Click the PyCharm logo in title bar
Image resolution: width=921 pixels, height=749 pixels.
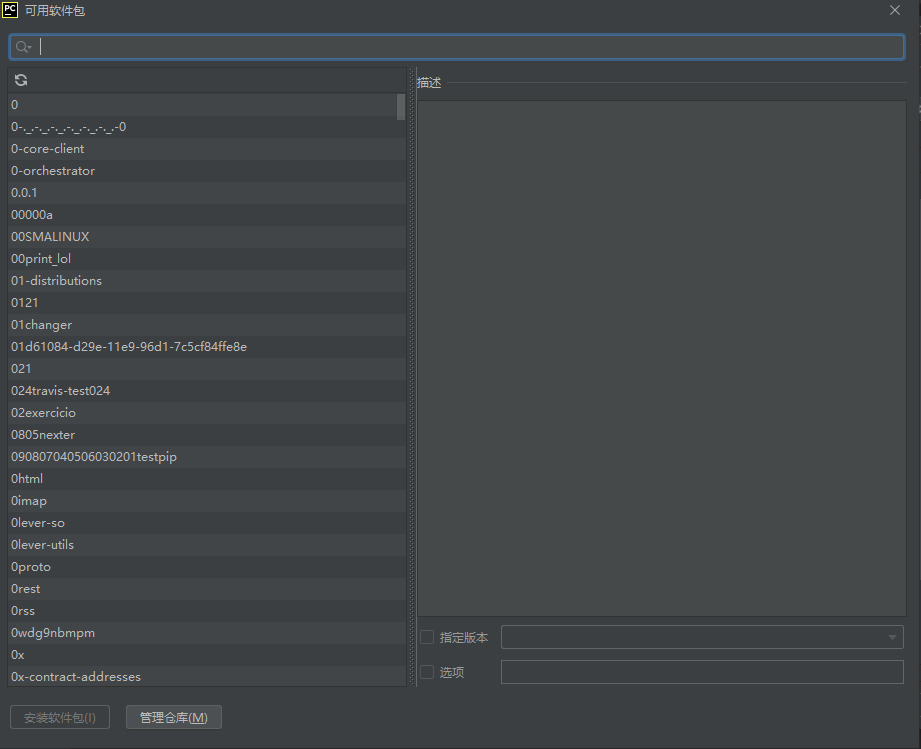[10, 10]
